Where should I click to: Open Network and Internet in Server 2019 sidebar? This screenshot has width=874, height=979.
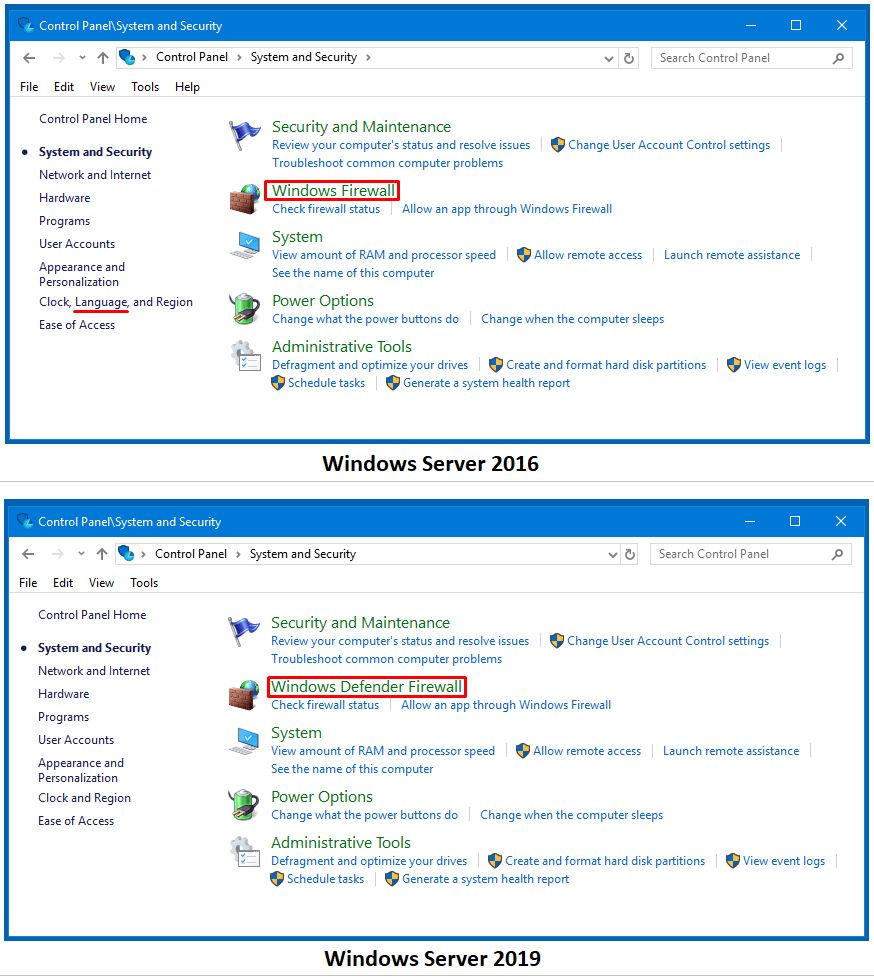[94, 671]
